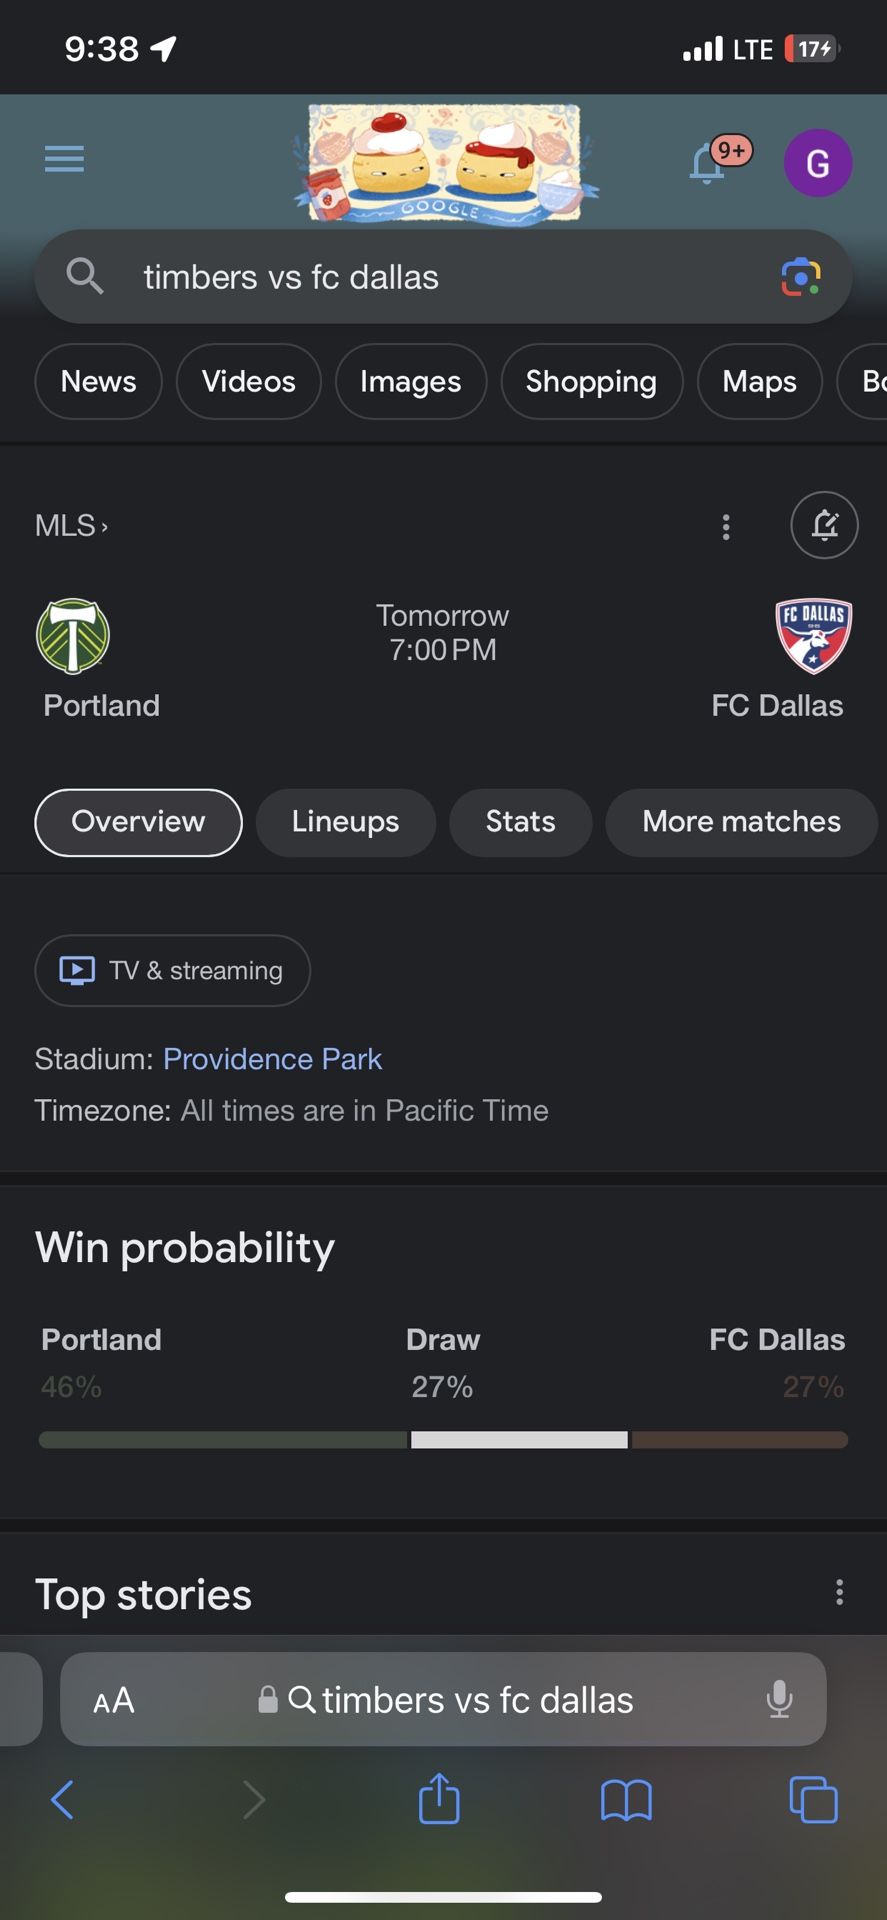Tap the Safari share icon
This screenshot has height=1920, width=887.
[x=439, y=1798]
